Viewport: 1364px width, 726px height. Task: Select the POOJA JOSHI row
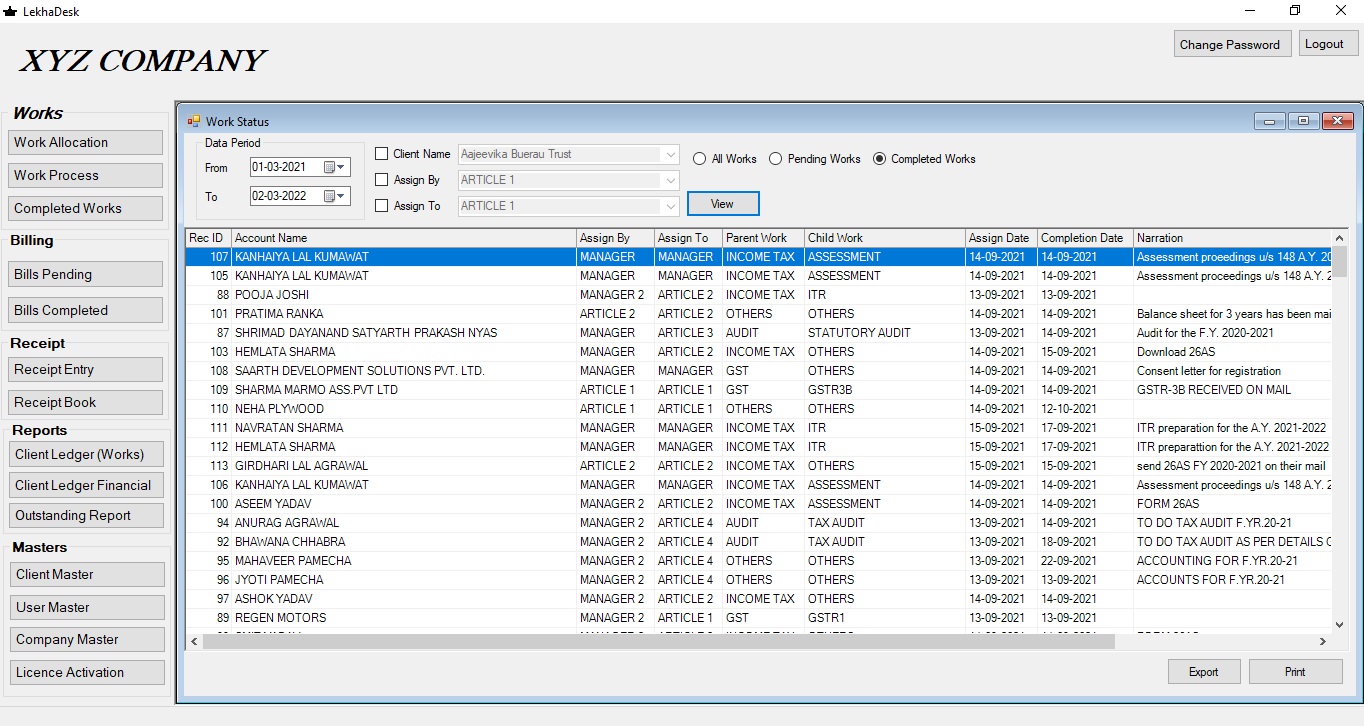758,295
